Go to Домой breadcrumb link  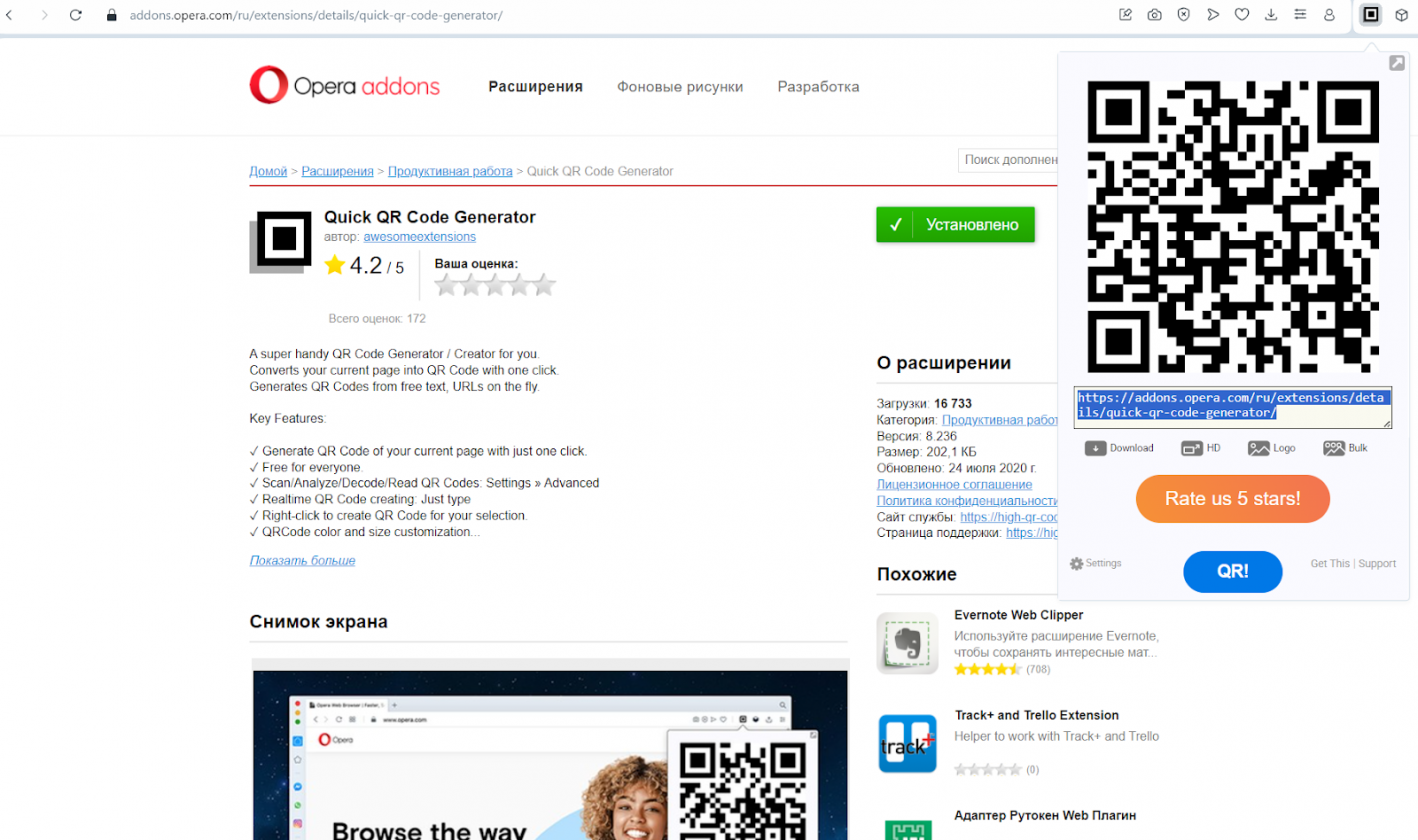point(268,171)
